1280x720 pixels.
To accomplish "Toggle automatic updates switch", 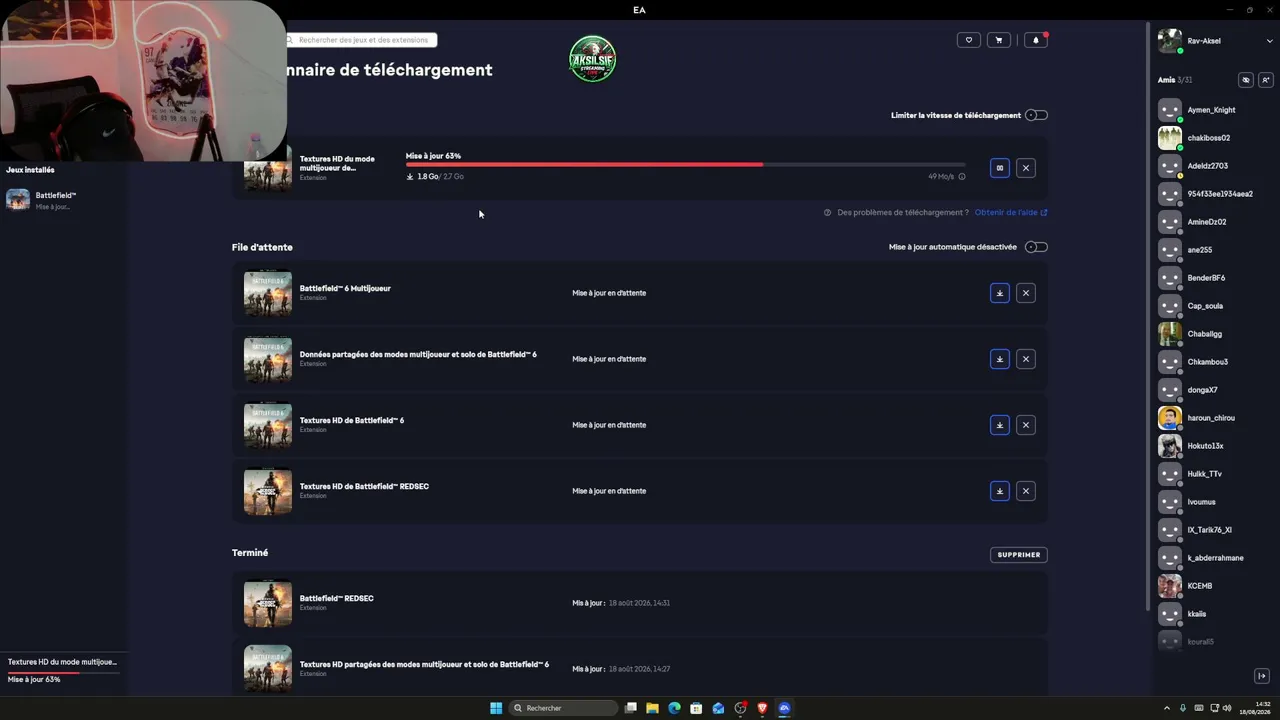I will tap(1036, 247).
